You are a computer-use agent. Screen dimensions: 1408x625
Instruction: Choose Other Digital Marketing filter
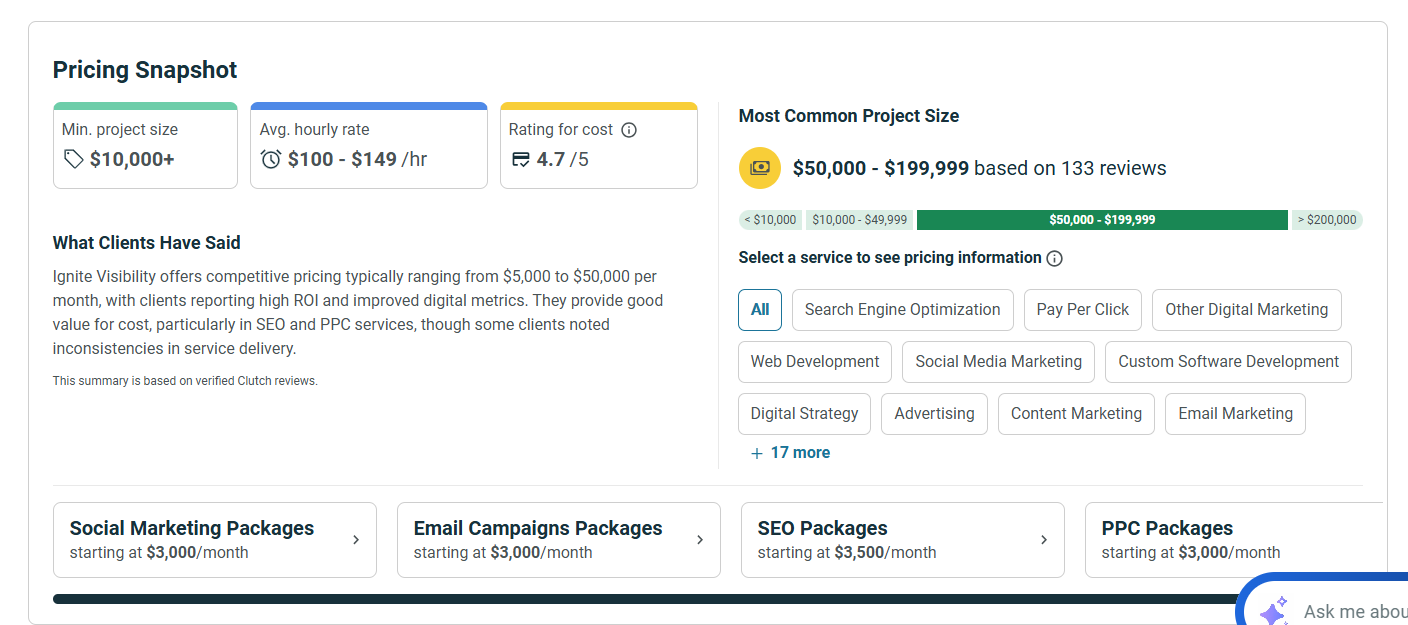(1247, 310)
